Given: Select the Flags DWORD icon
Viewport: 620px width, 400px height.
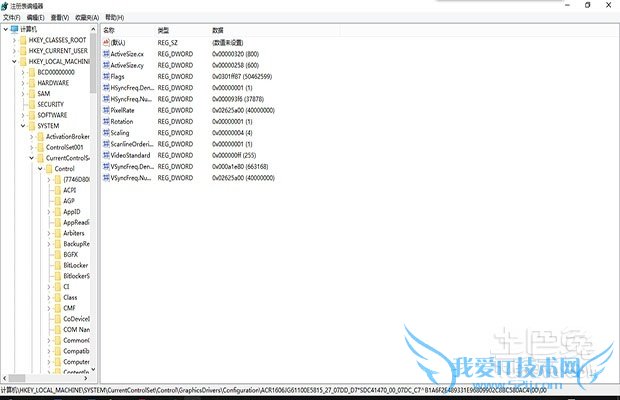Looking at the screenshot, I should (x=106, y=76).
